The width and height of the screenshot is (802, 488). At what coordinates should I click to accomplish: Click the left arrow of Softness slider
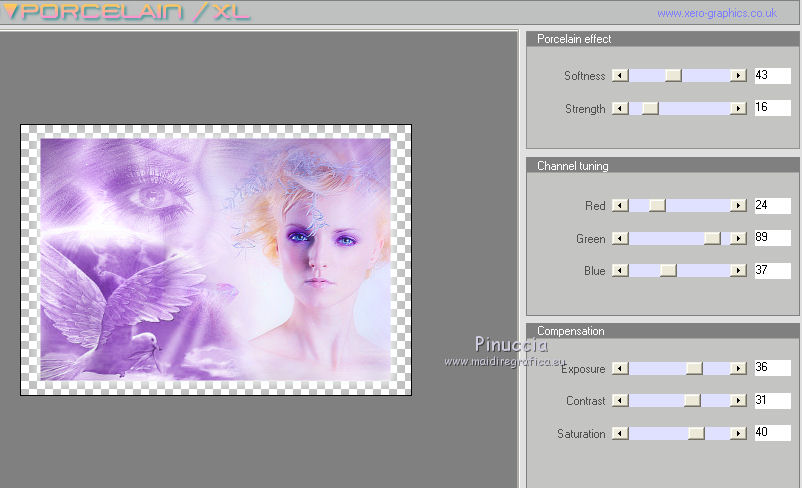pyautogui.click(x=620, y=76)
